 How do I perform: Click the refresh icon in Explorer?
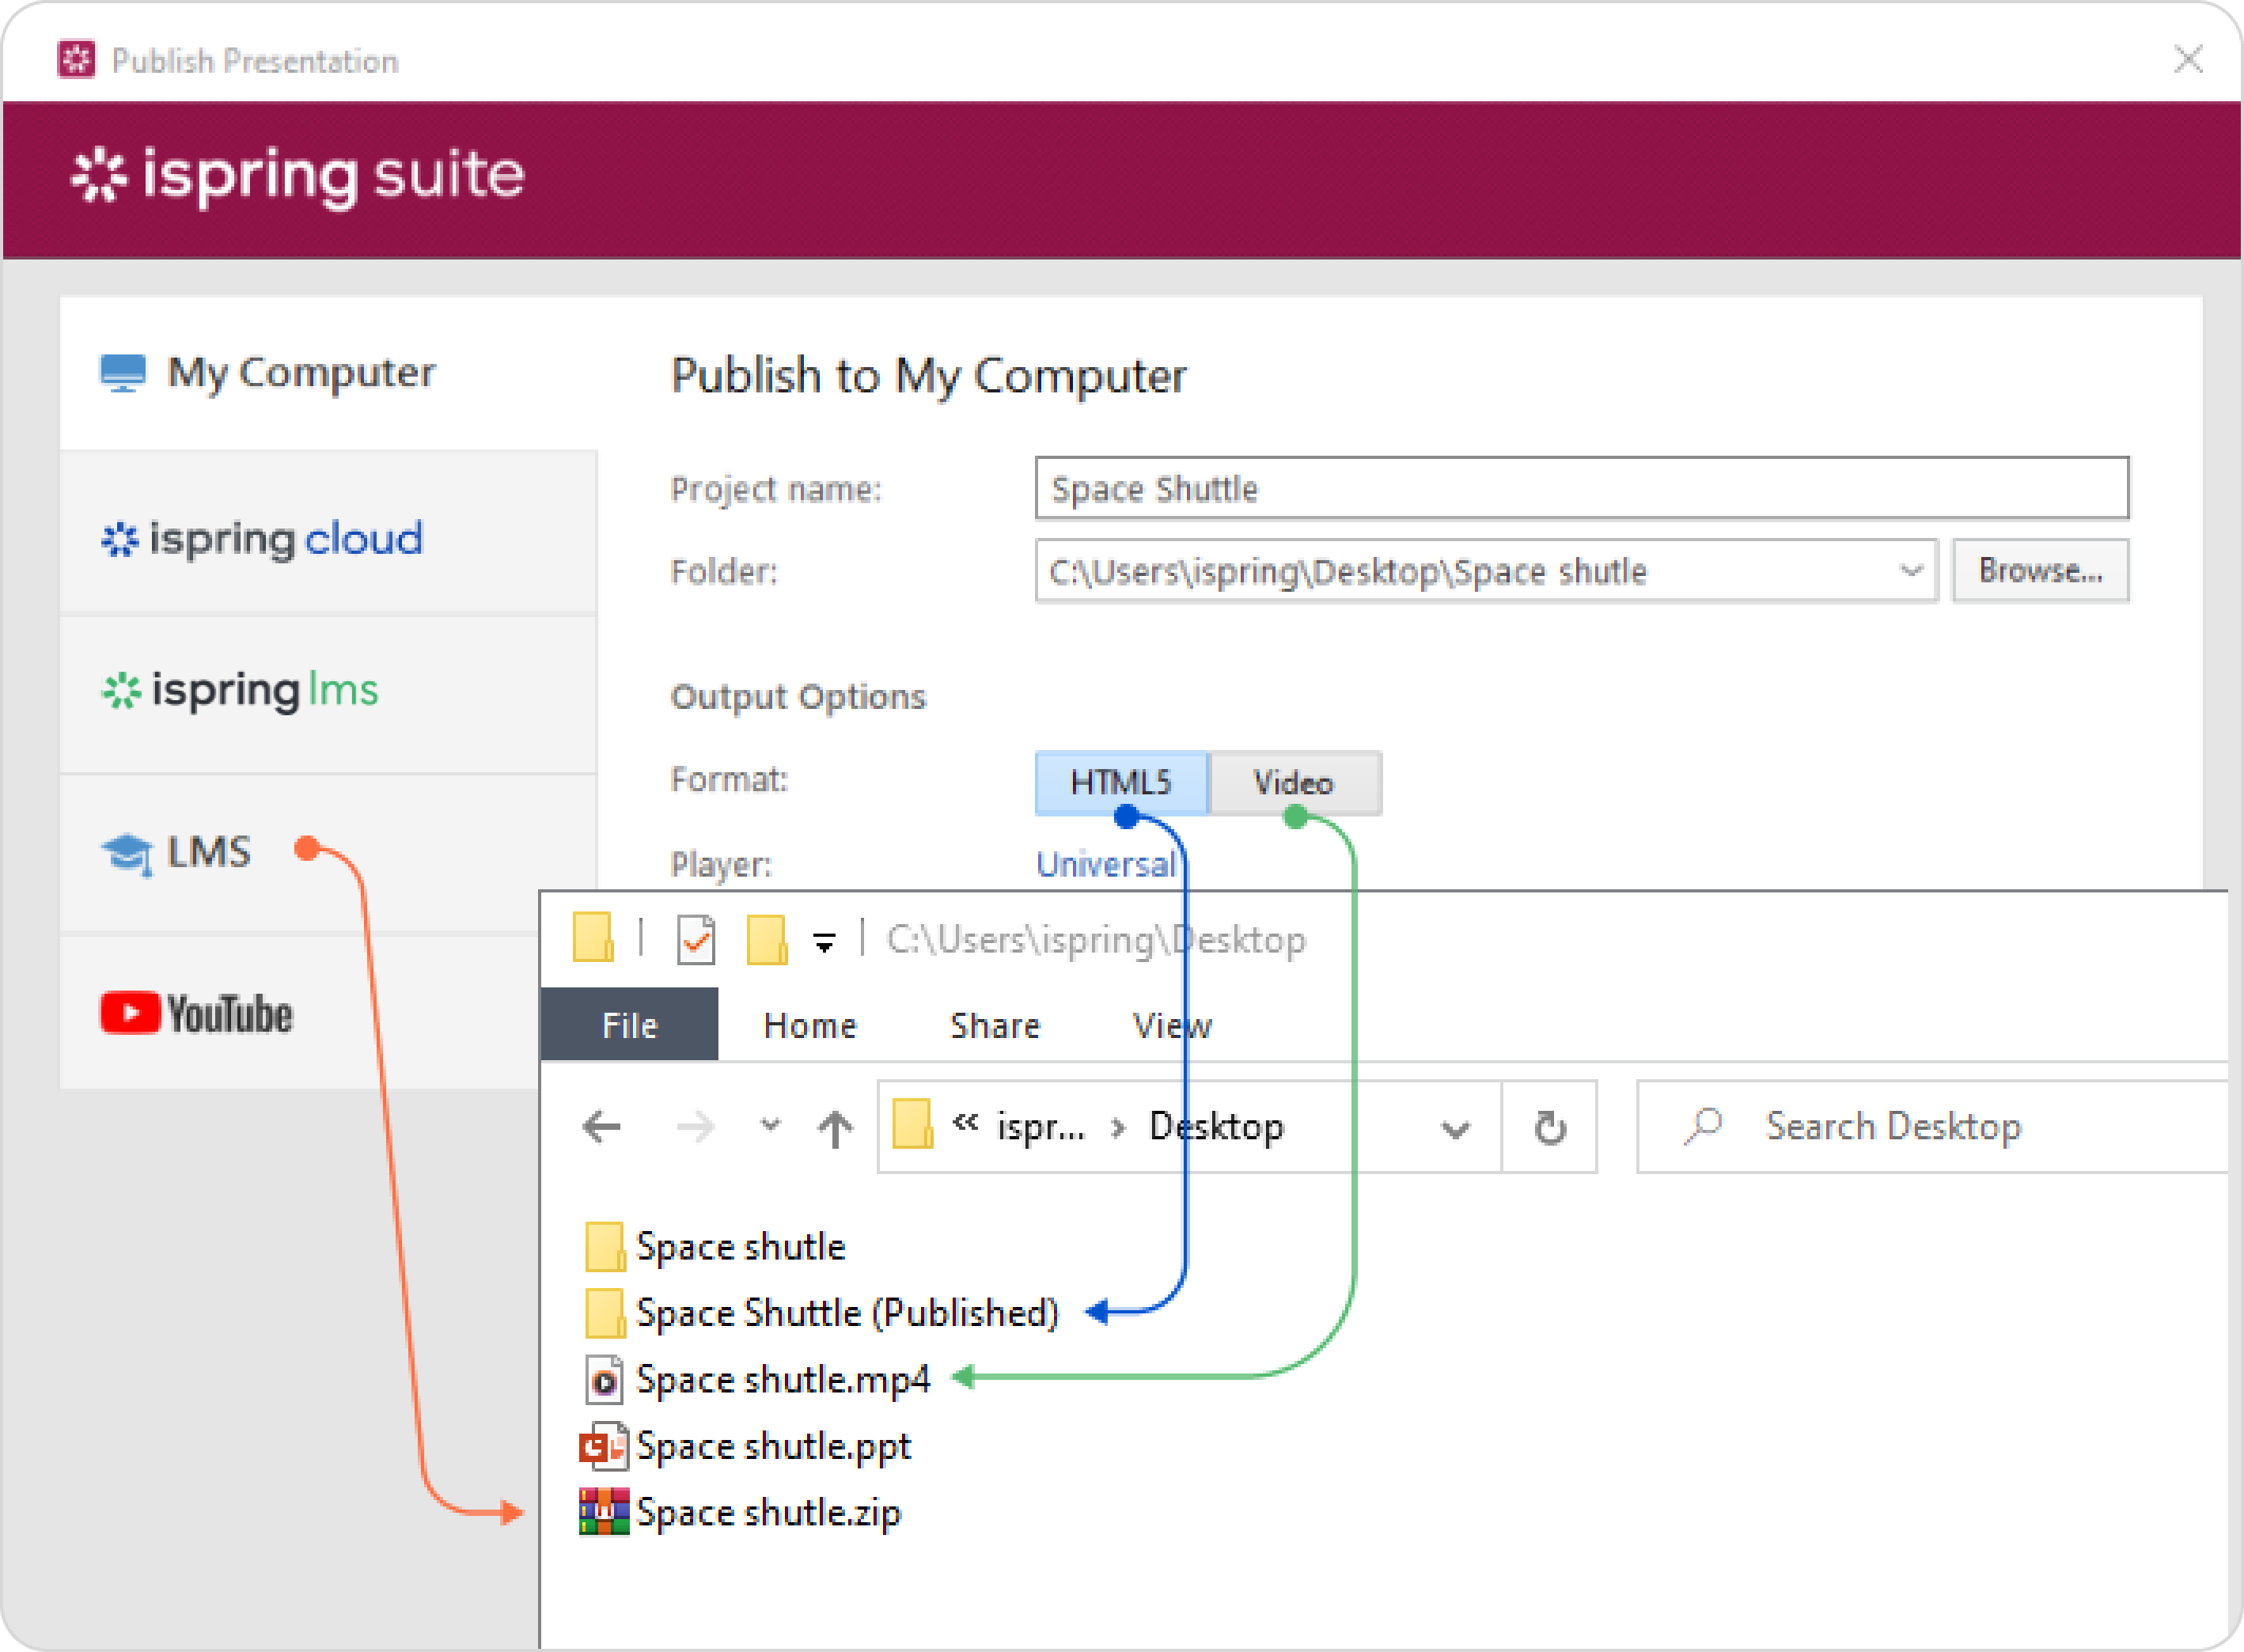click(x=1549, y=1128)
